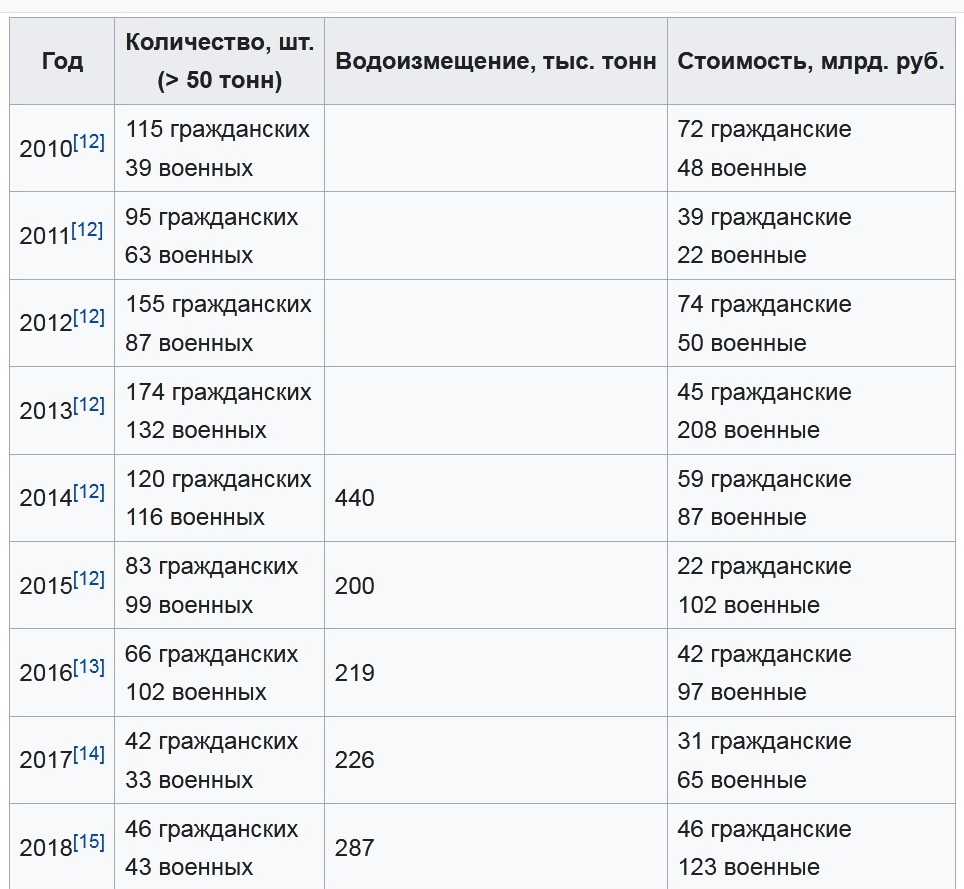The image size is (964, 889).
Task: Select the Стоимость, млрд. руб. header
Action: click(811, 61)
